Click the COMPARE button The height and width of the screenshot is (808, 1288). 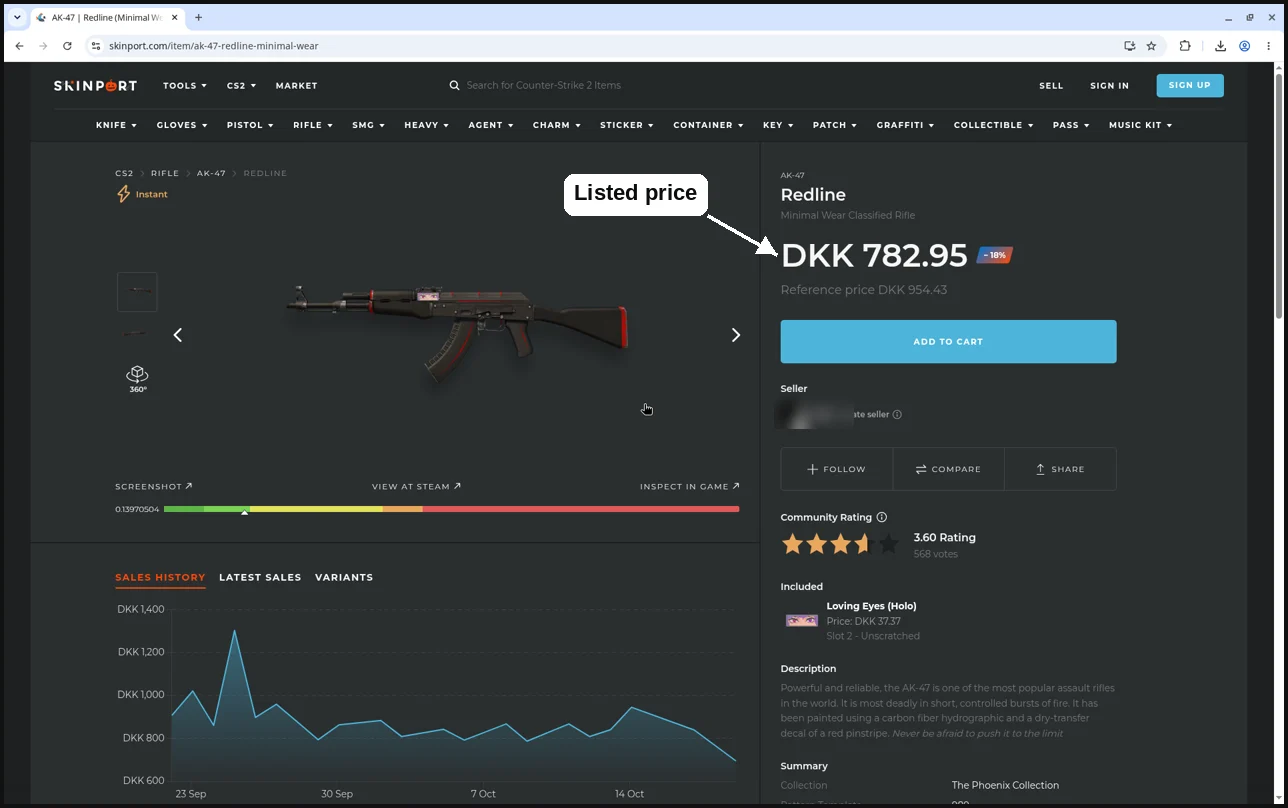(948, 469)
